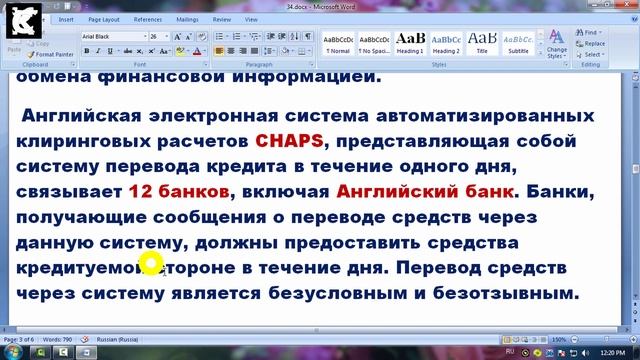Open the font color dropdown arrow
This screenshot has height=360, width=640.
(x=204, y=51)
